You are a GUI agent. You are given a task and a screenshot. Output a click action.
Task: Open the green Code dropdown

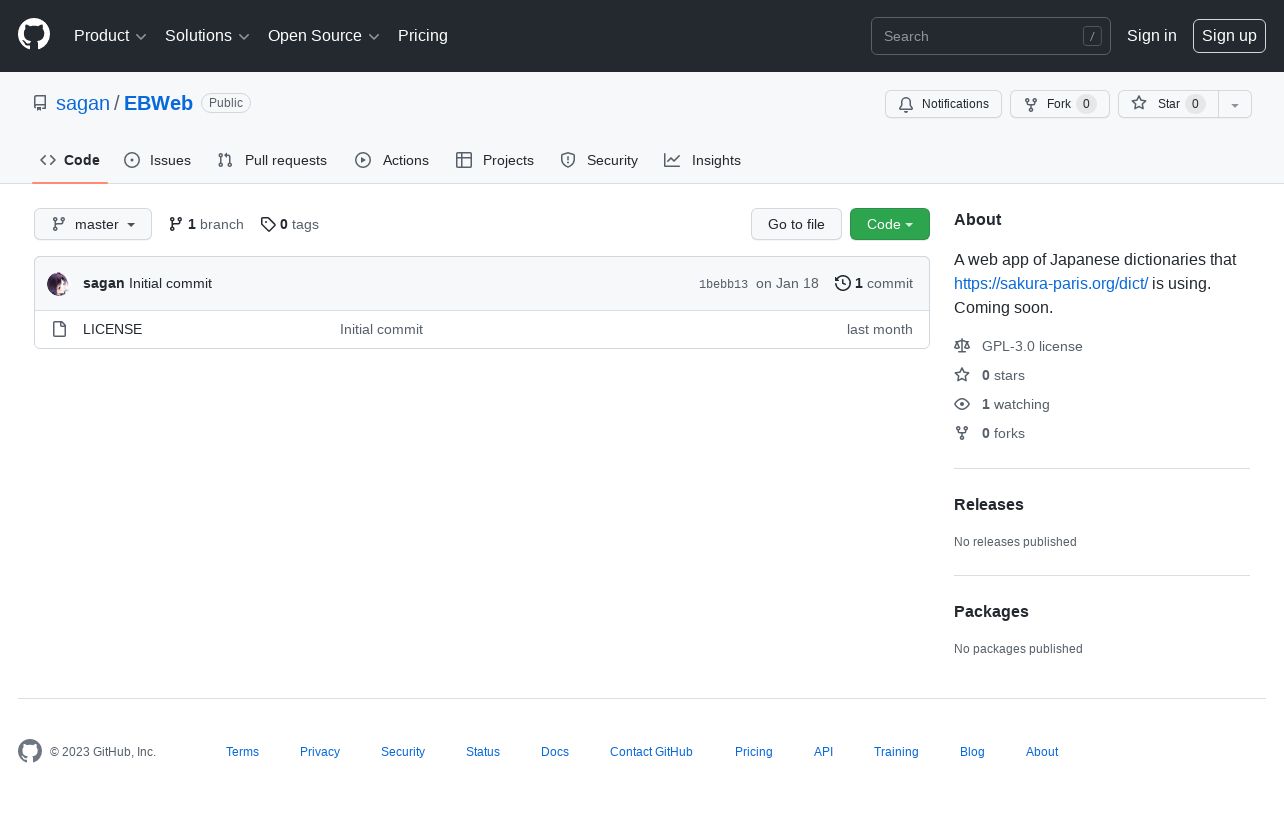coord(890,224)
